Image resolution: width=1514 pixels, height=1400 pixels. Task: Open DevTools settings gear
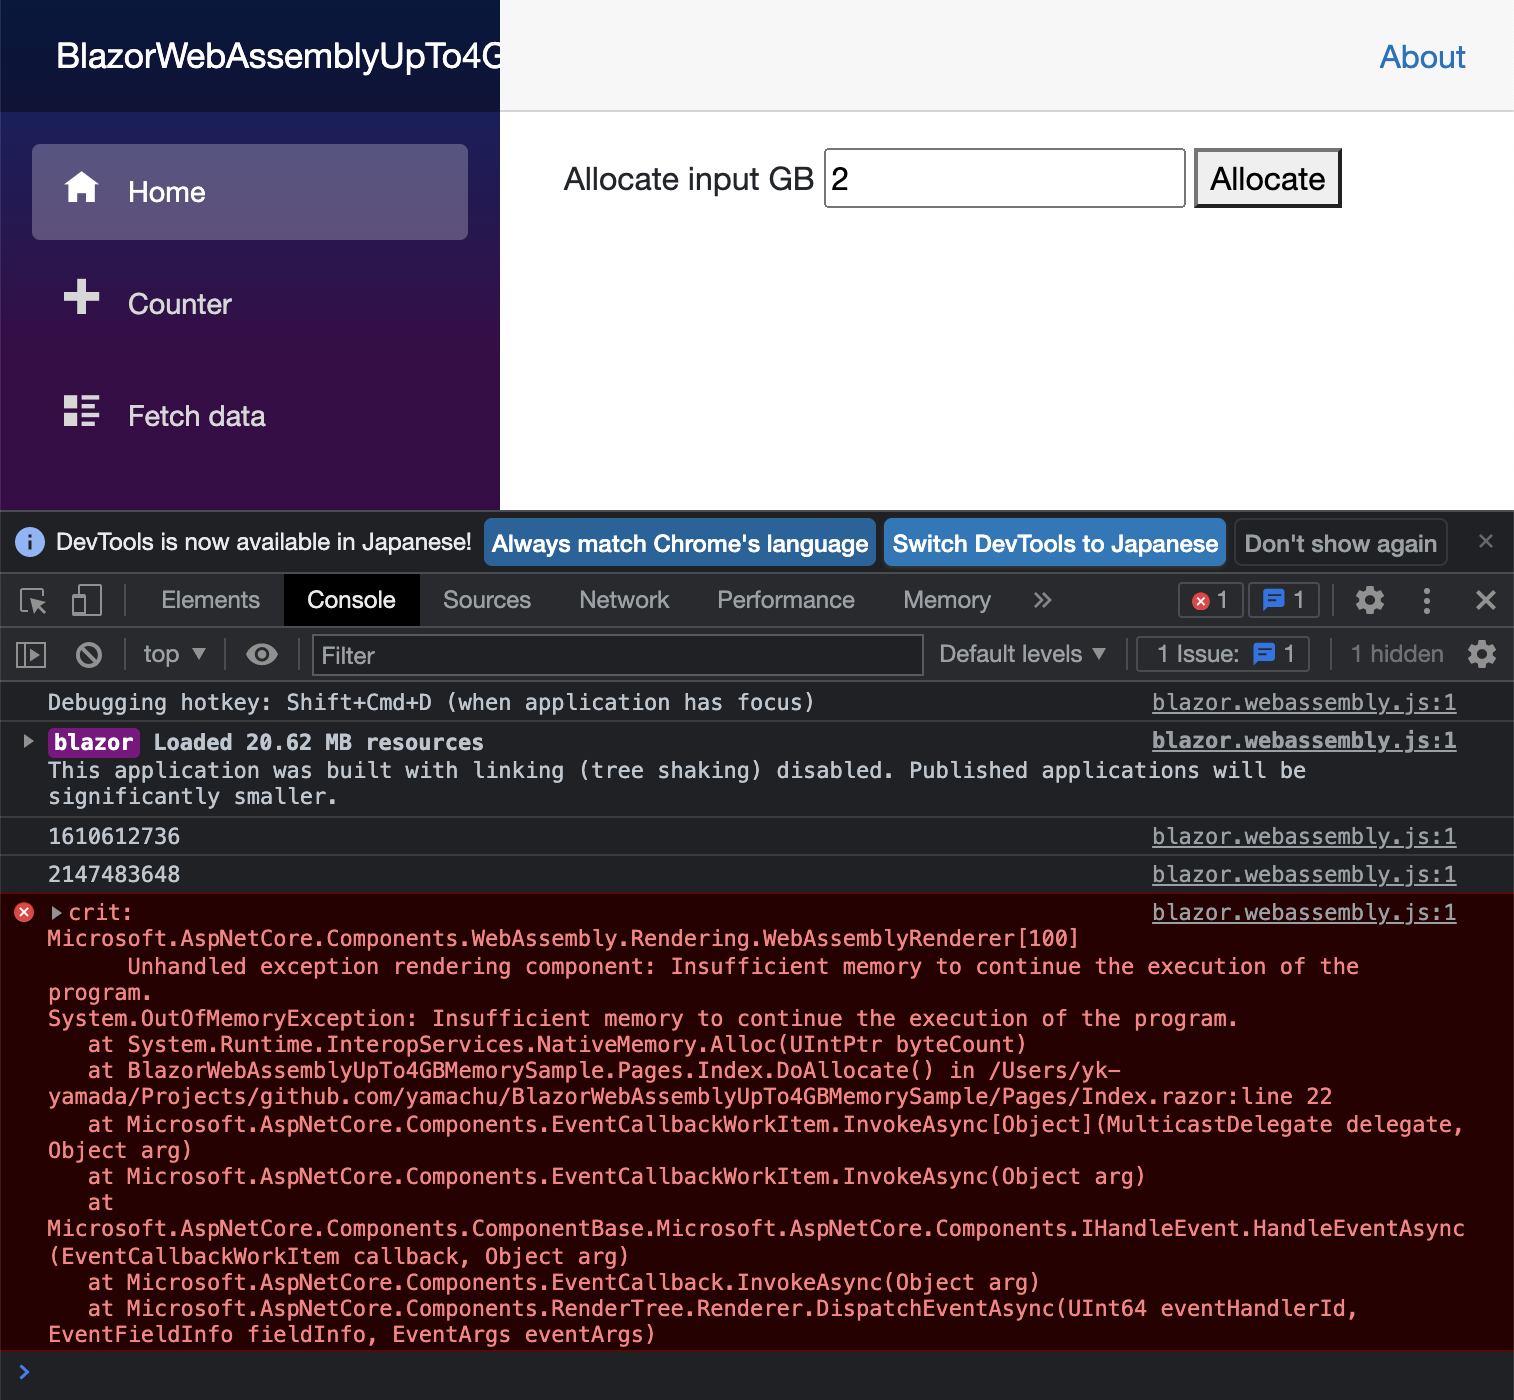1369,600
